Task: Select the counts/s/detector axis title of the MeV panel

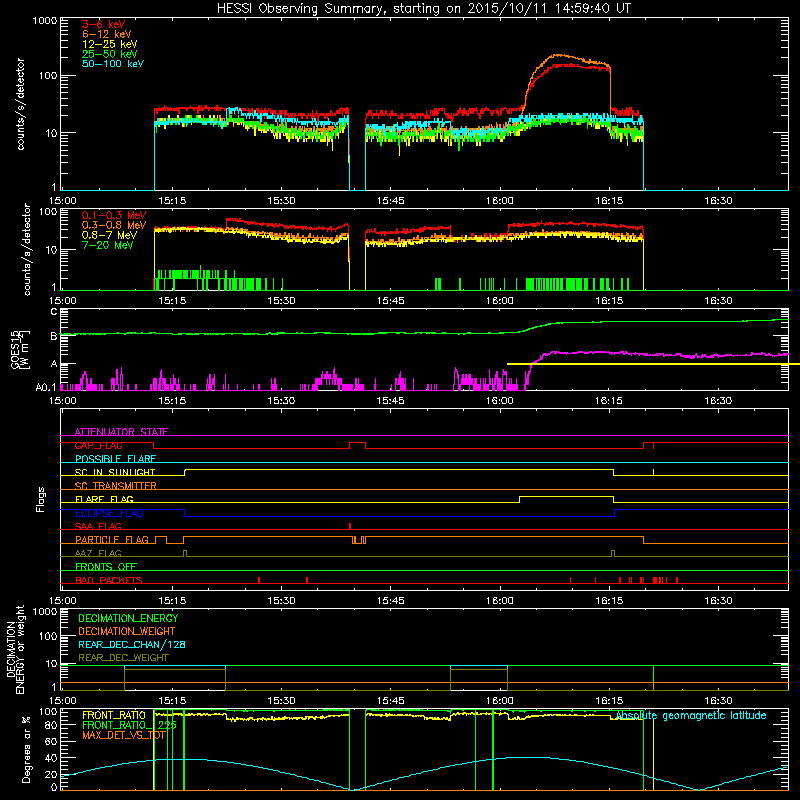Action: (x=27, y=249)
